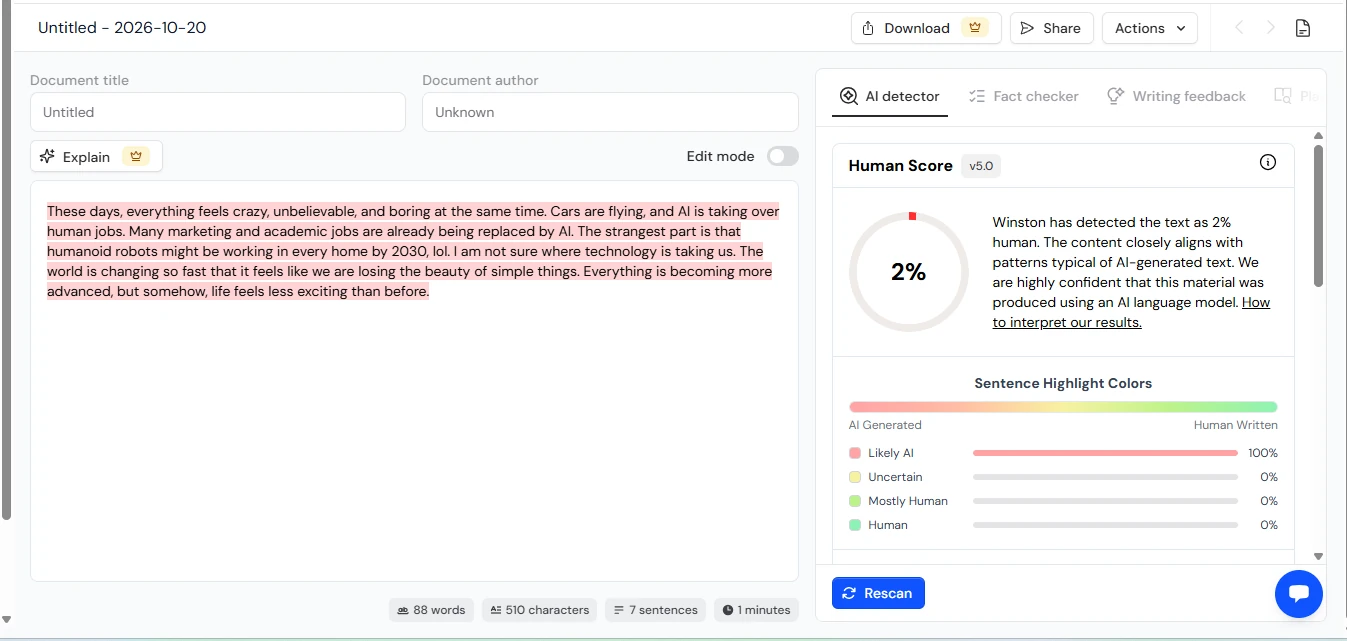Click the Explain sparkle icon
1347x641 pixels.
coord(47,156)
